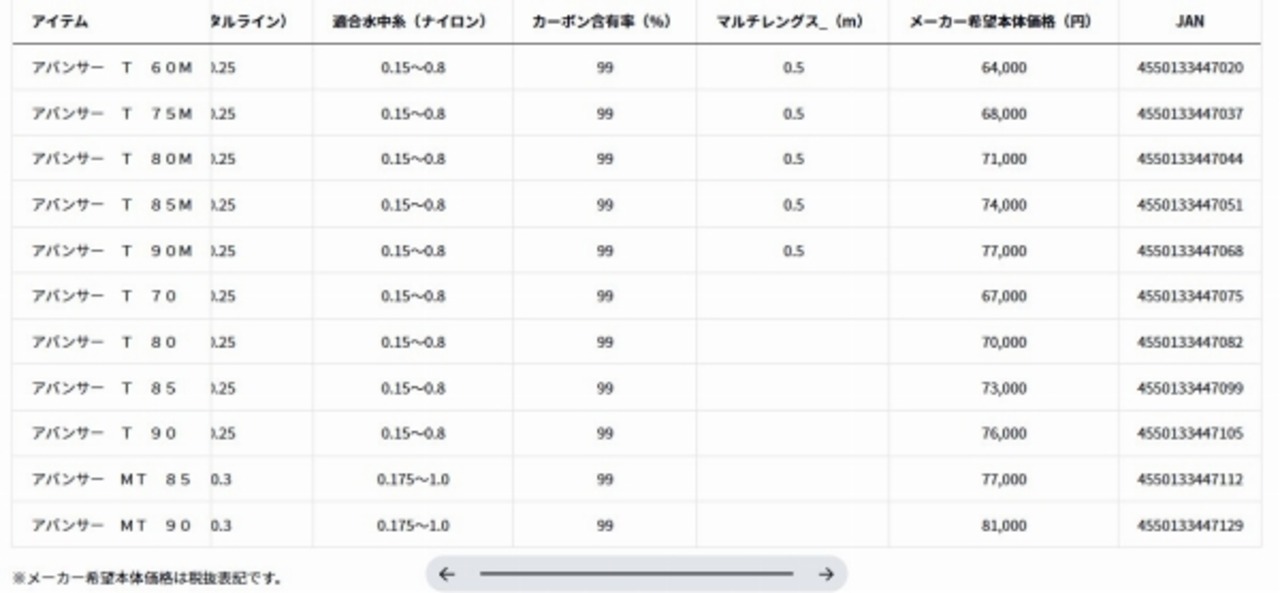This screenshot has width=1280, height=593.
Task: Click price 76,000
Action: point(1003,434)
